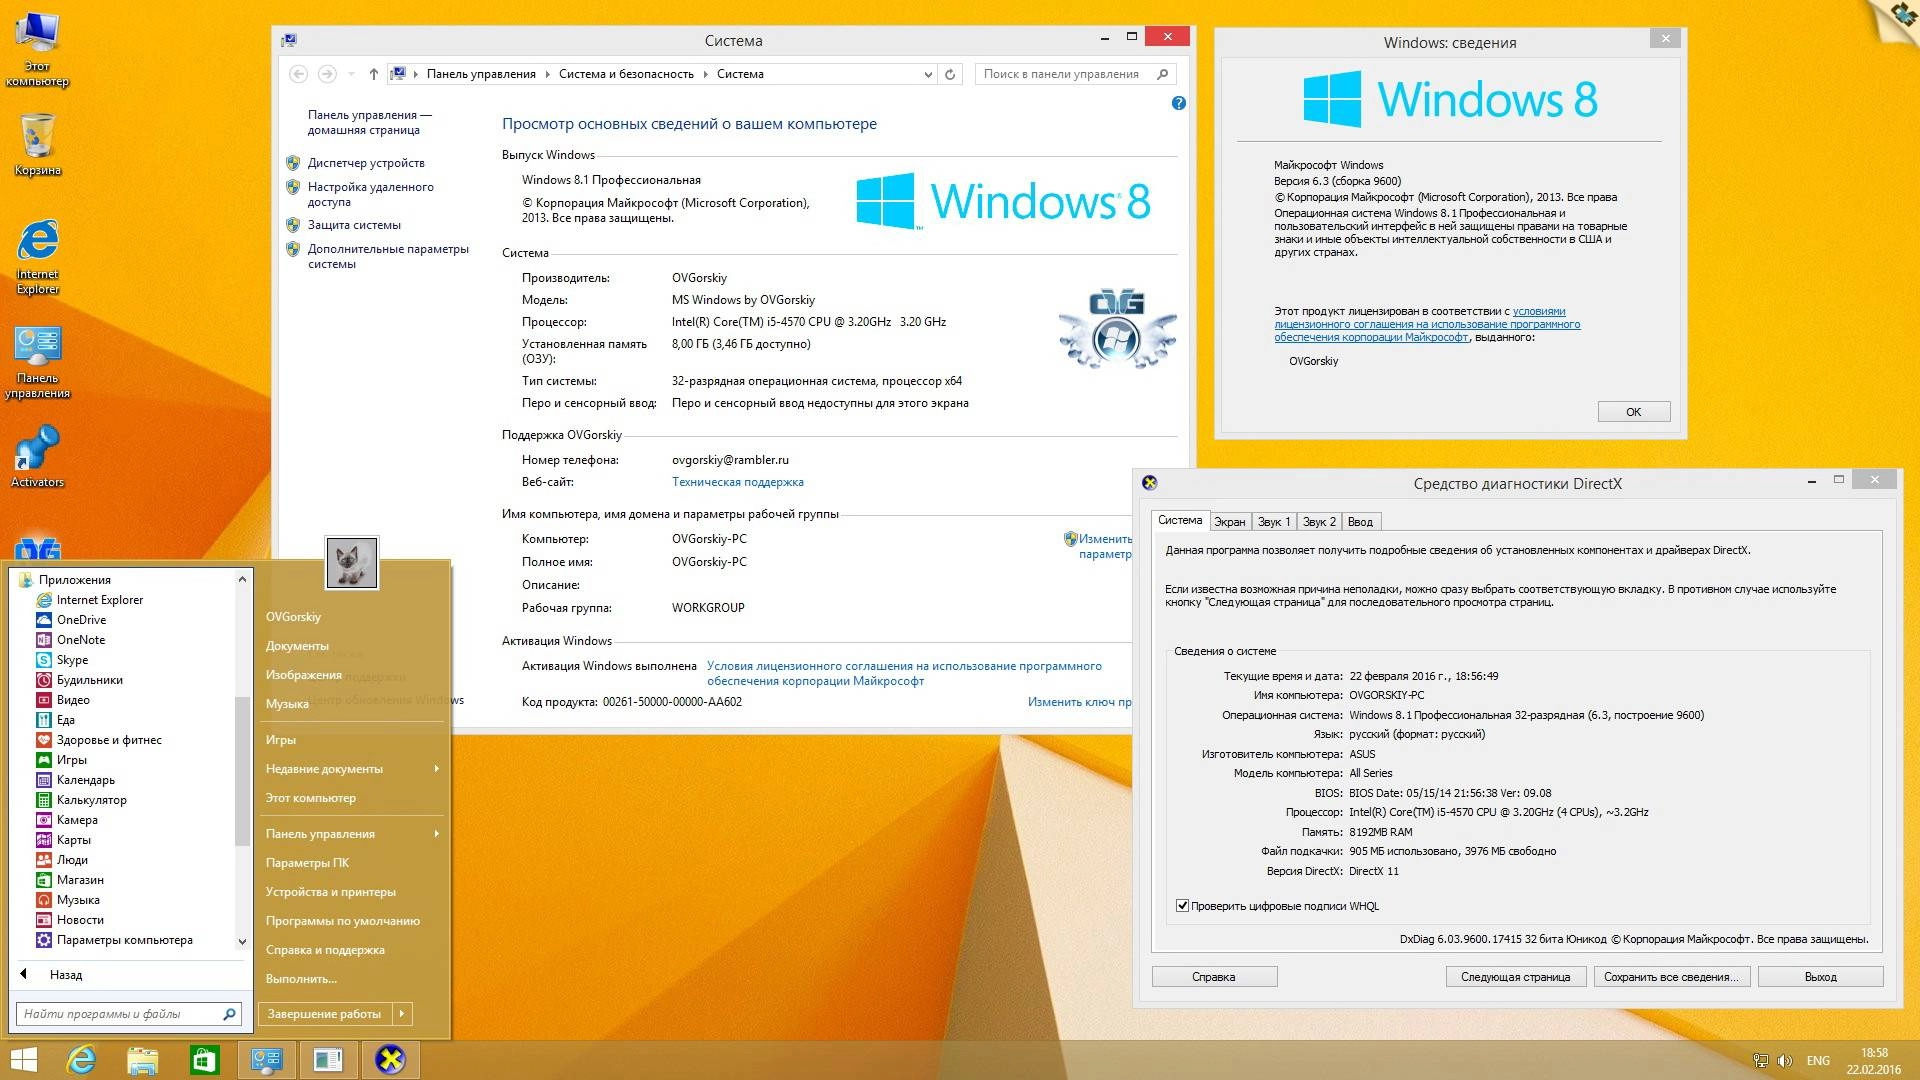The width and height of the screenshot is (1920, 1080).
Task: Click Система и безопасность breadcrumb
Action: 626,74
